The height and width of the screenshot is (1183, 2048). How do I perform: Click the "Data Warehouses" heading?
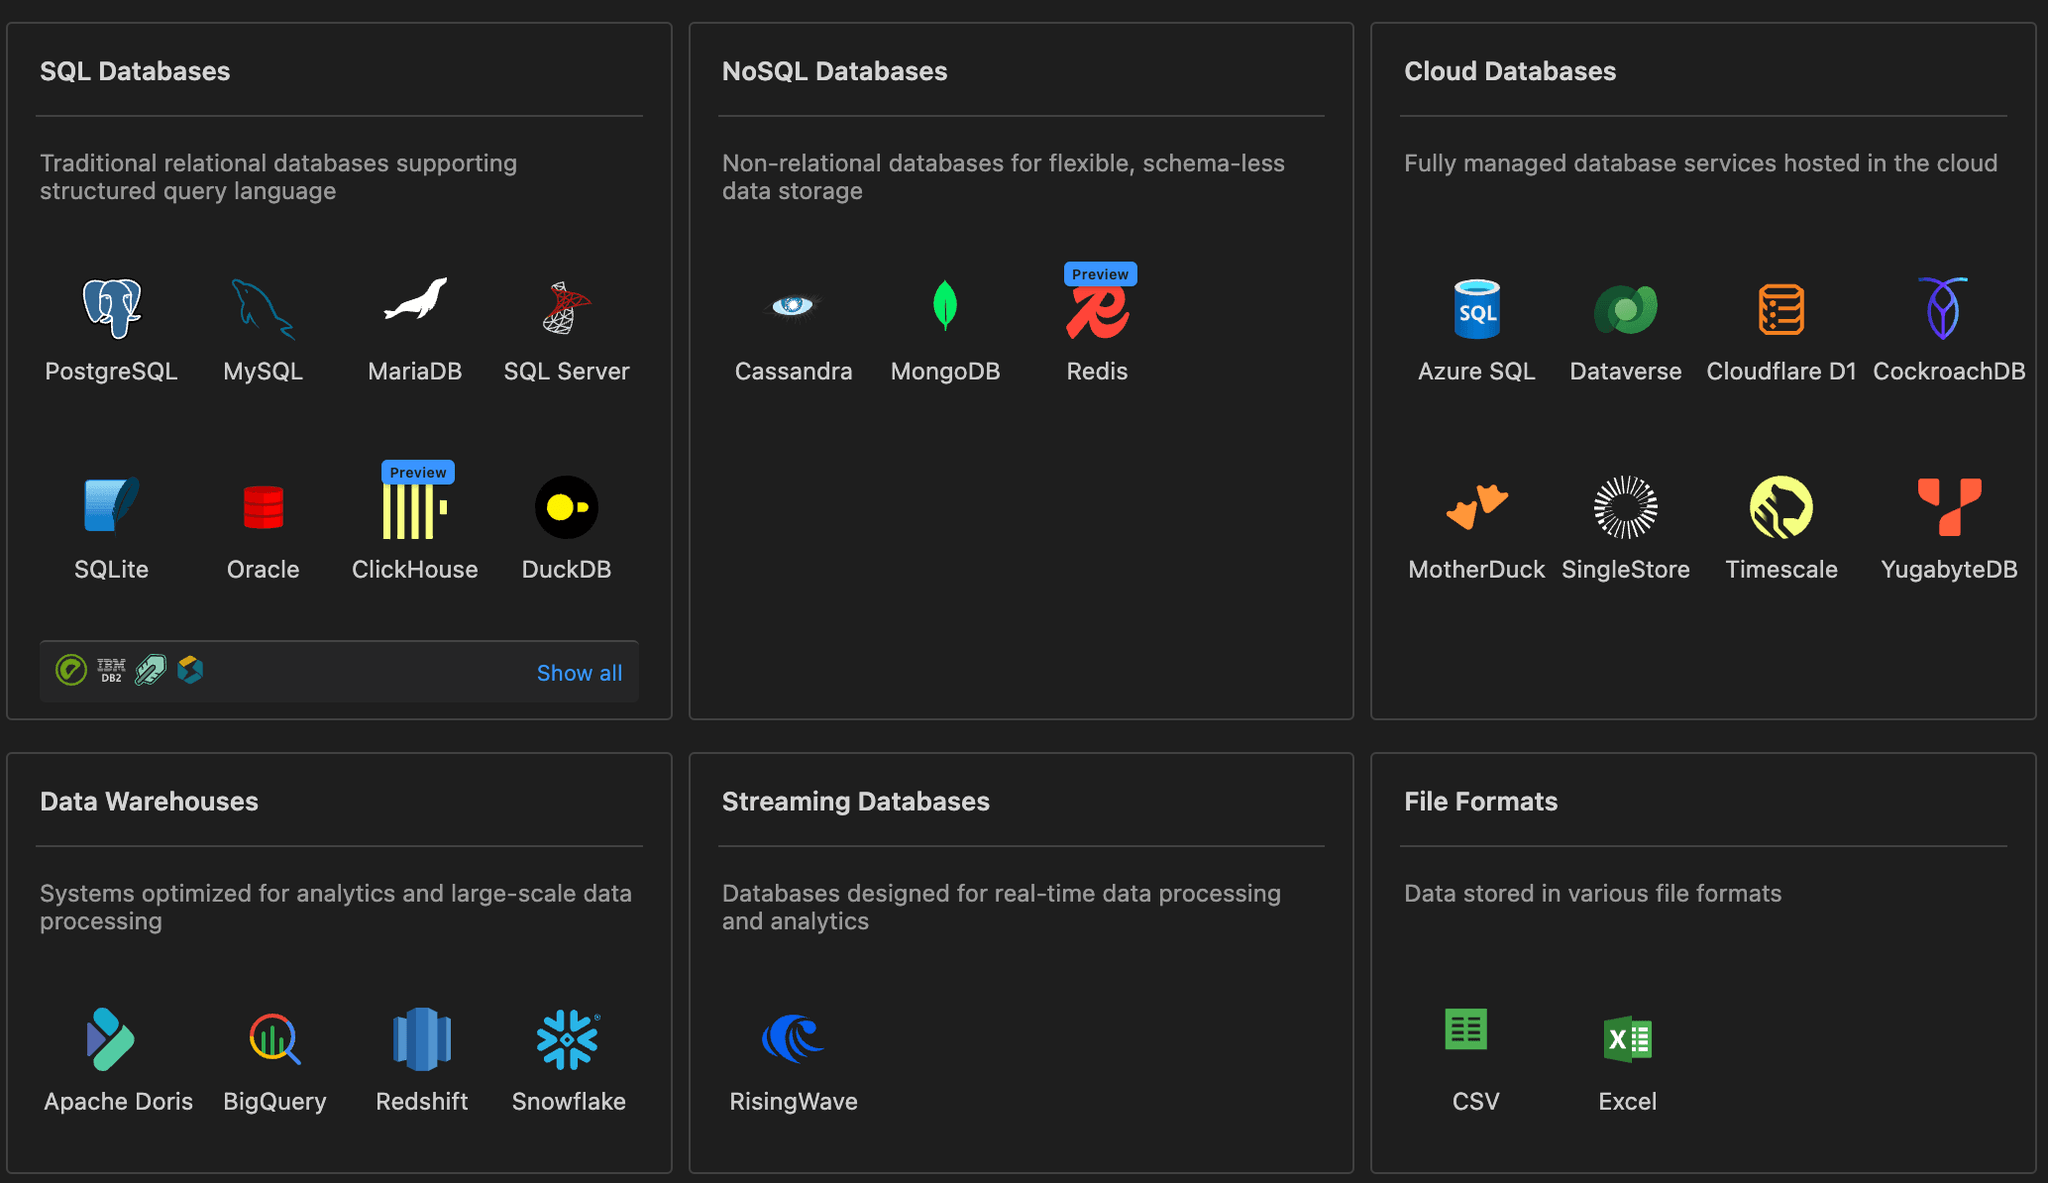tap(149, 801)
